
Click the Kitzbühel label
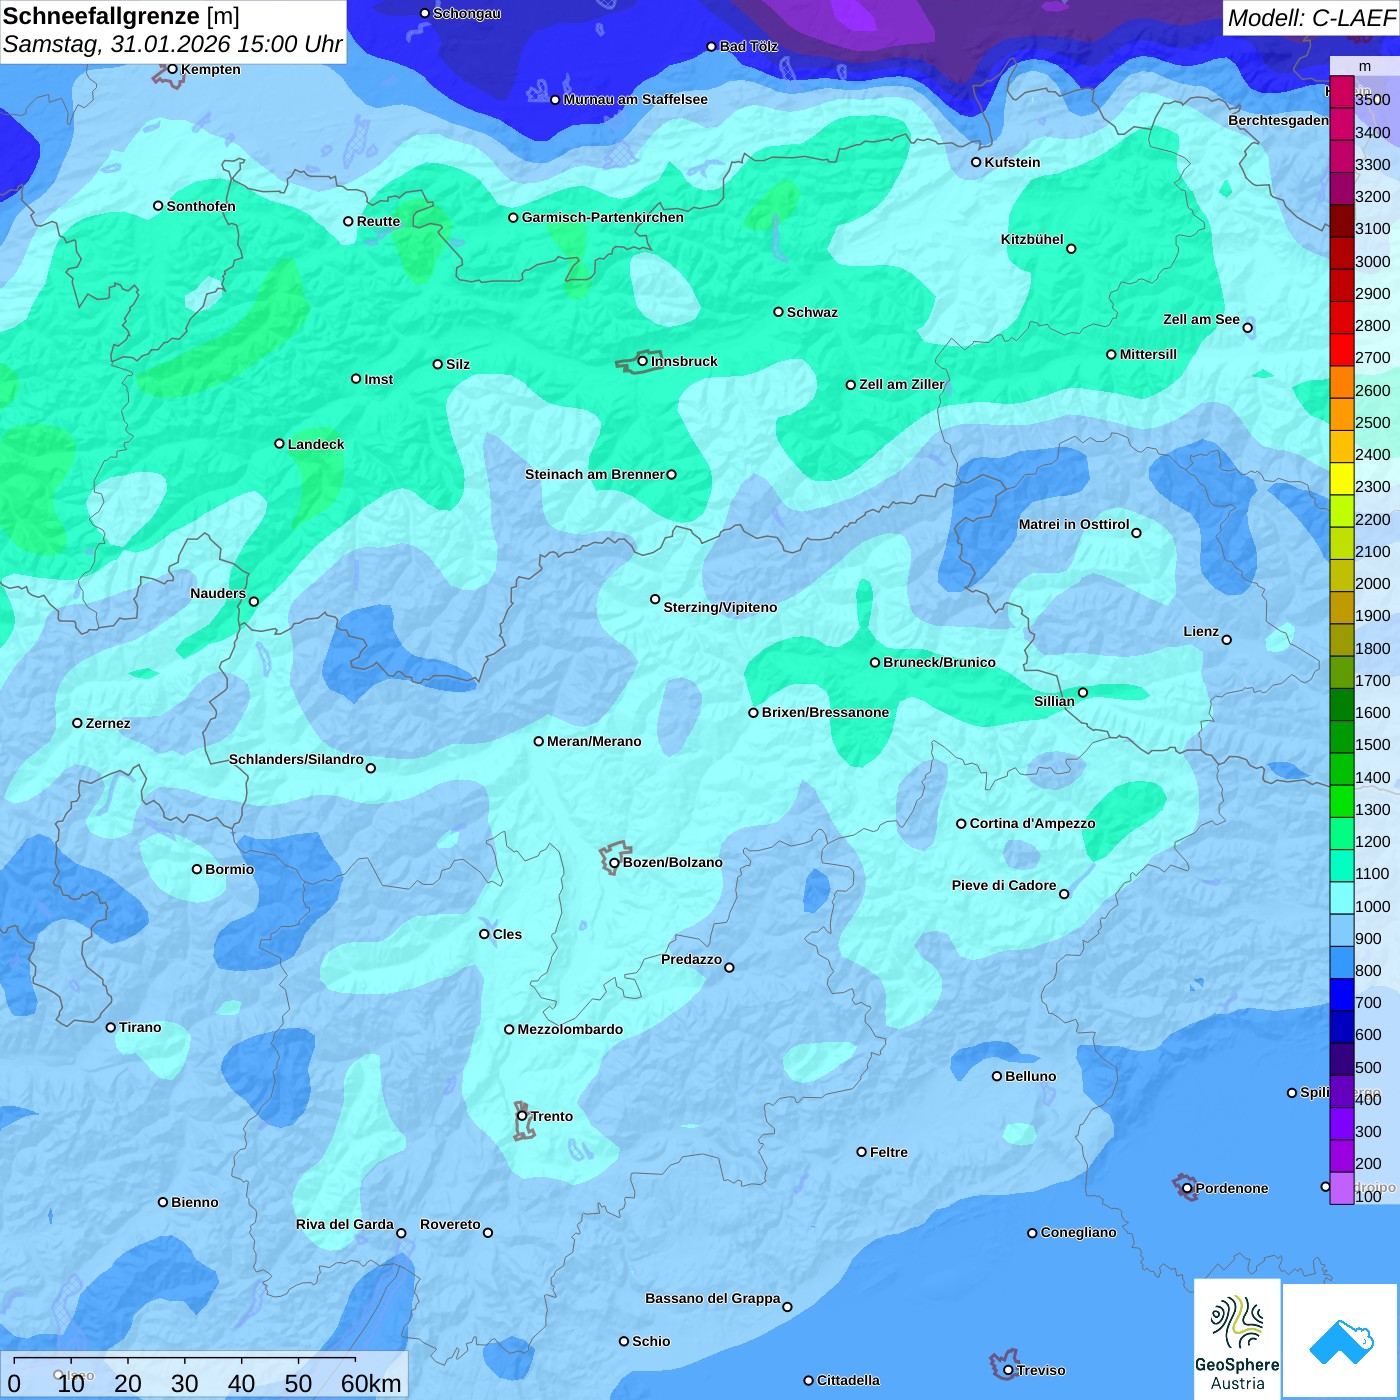coord(1032,239)
